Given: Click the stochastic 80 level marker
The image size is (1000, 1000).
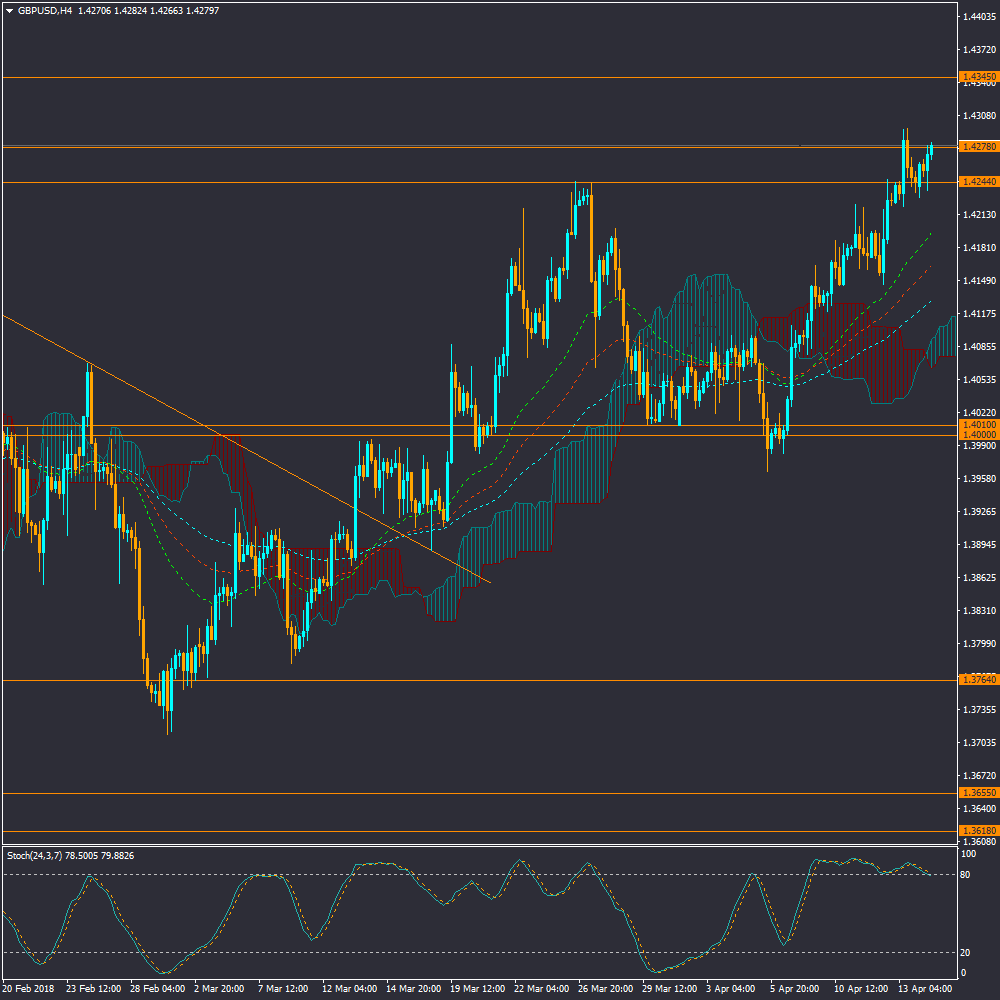Looking at the screenshot, I should click(966, 875).
